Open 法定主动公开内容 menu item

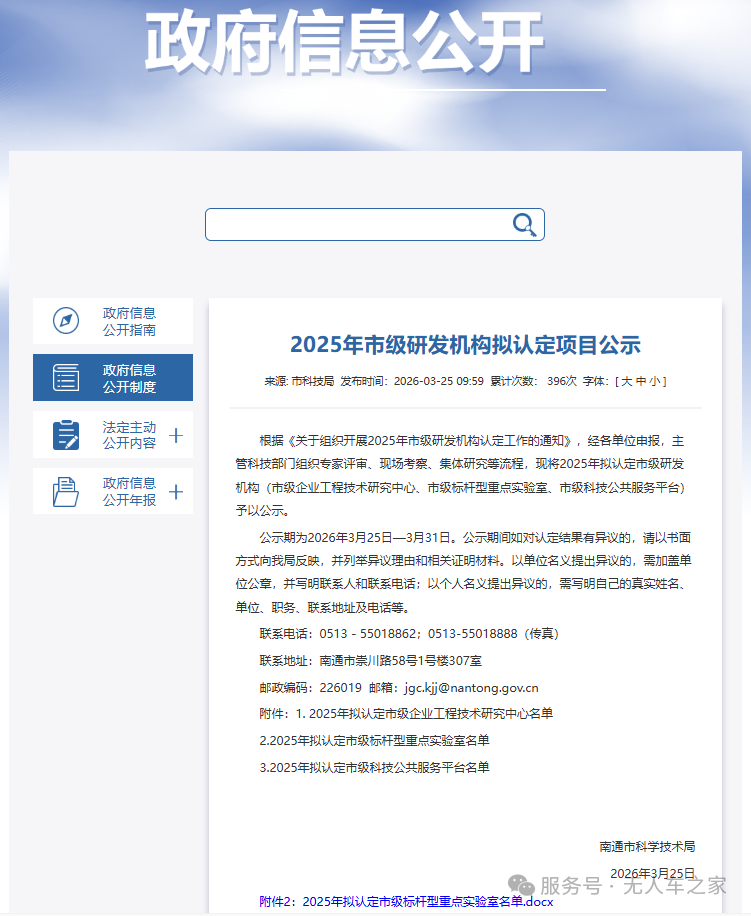point(113,435)
